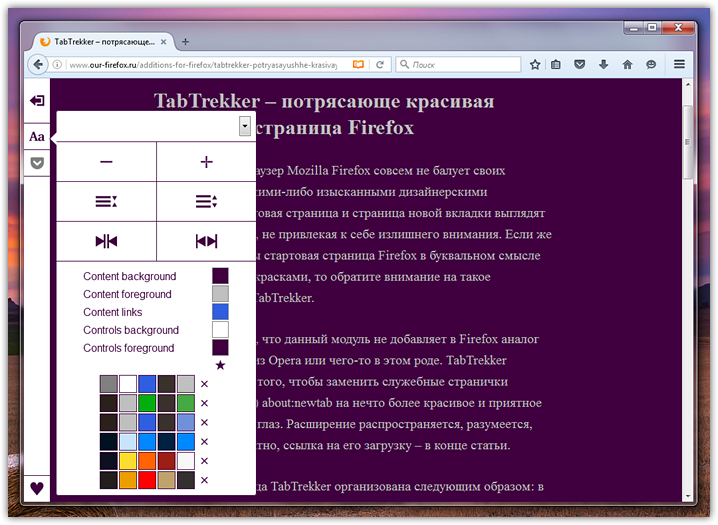Apply the scheme with red and tan swatches

pyautogui.click(x=147, y=480)
